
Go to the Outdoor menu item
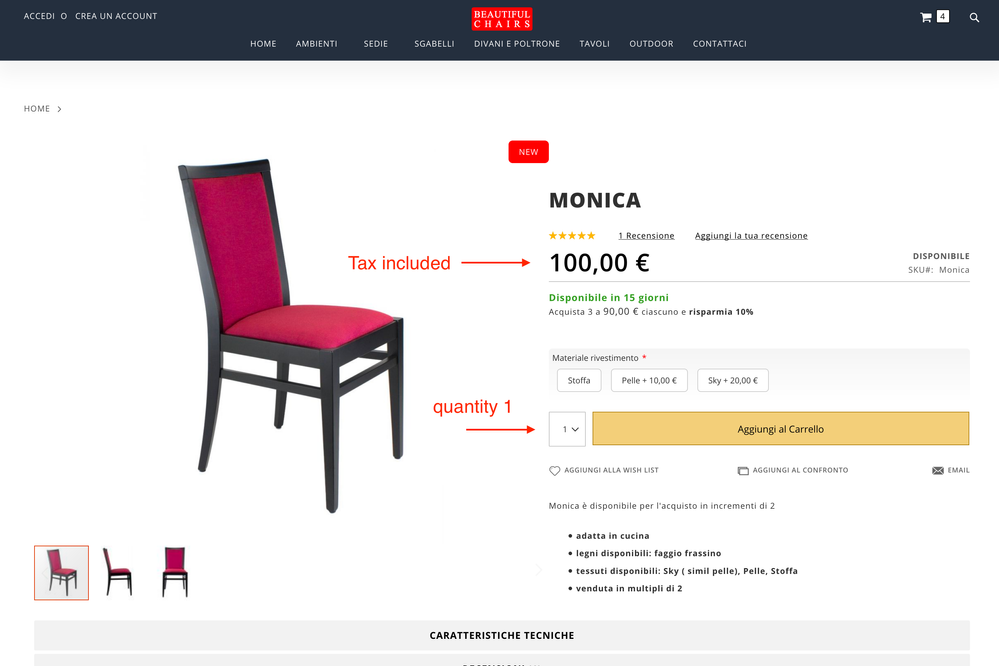tap(651, 44)
